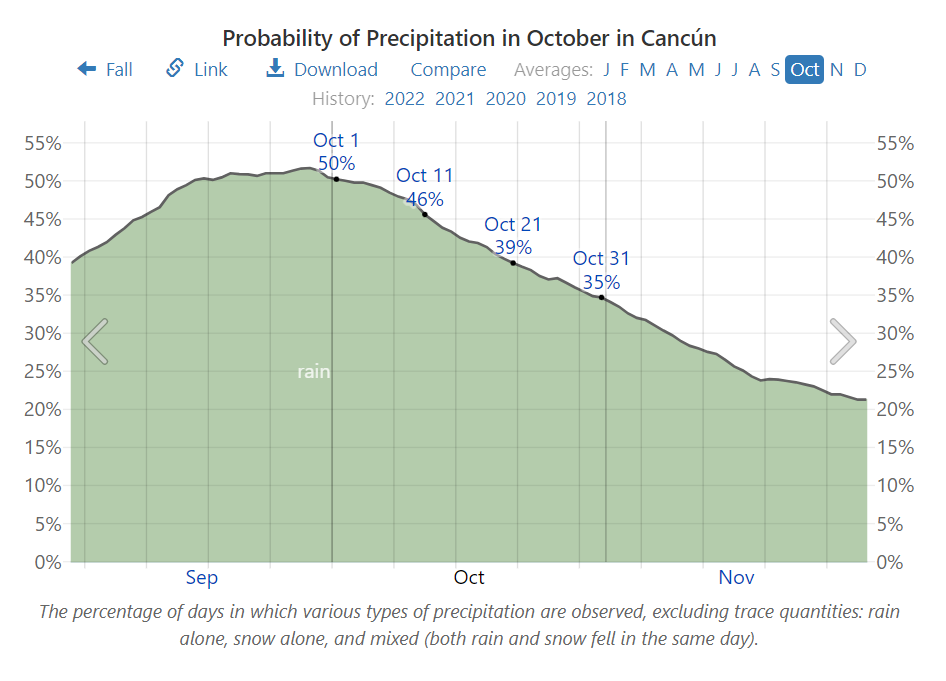Select the Oct 31 data point marker
The image size is (946, 681).
coord(601,296)
